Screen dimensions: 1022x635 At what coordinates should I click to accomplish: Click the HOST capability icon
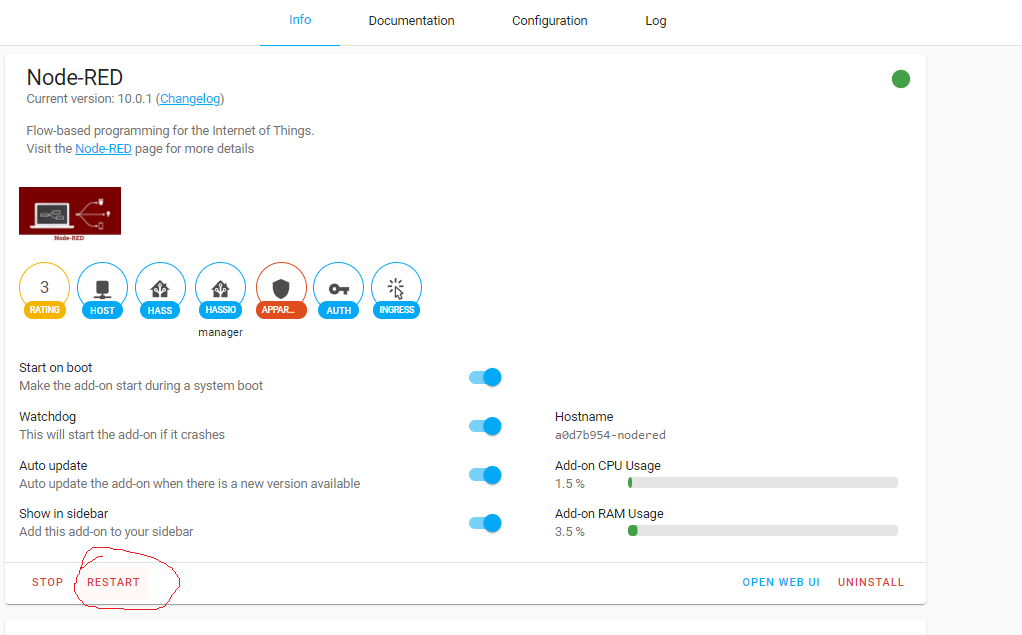pos(102,285)
